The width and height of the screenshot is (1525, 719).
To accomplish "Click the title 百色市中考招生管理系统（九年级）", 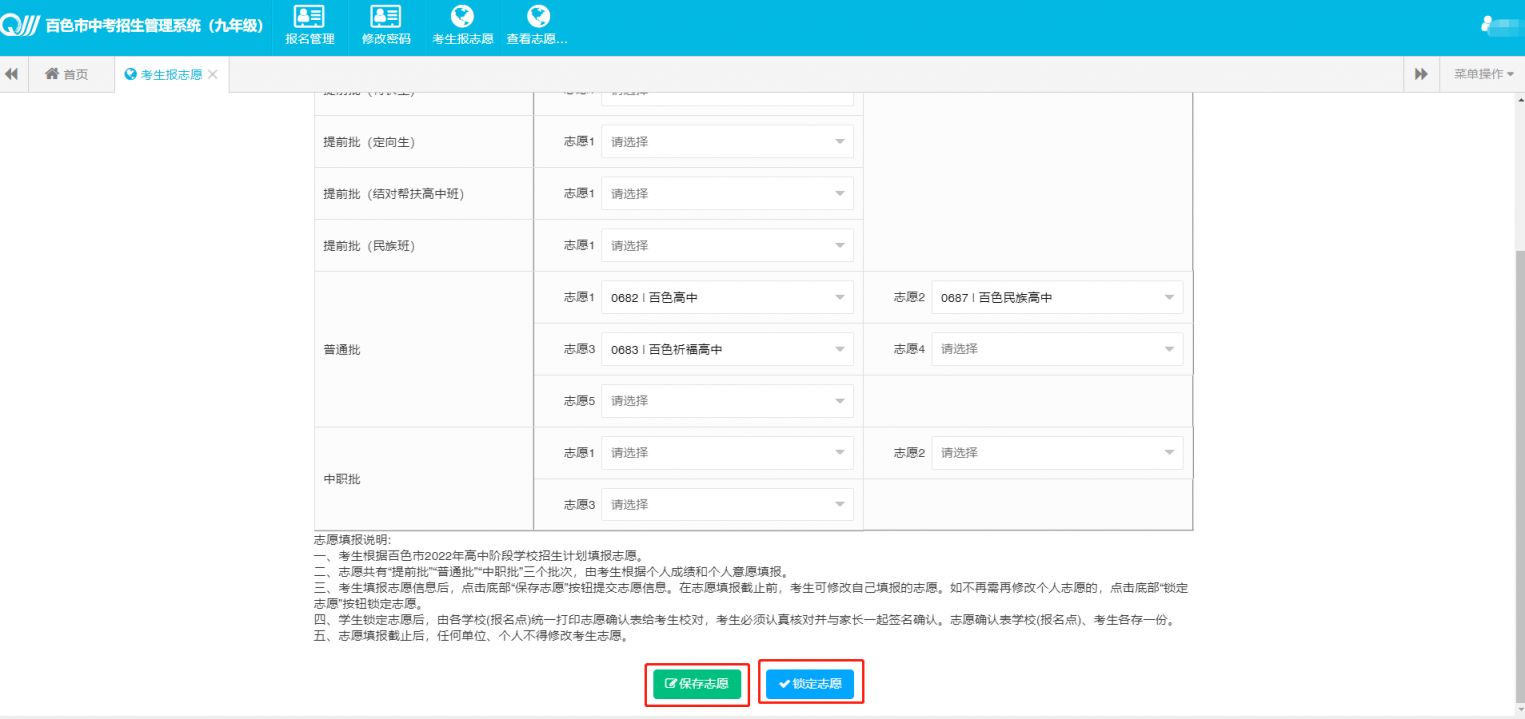I will point(155,26).
